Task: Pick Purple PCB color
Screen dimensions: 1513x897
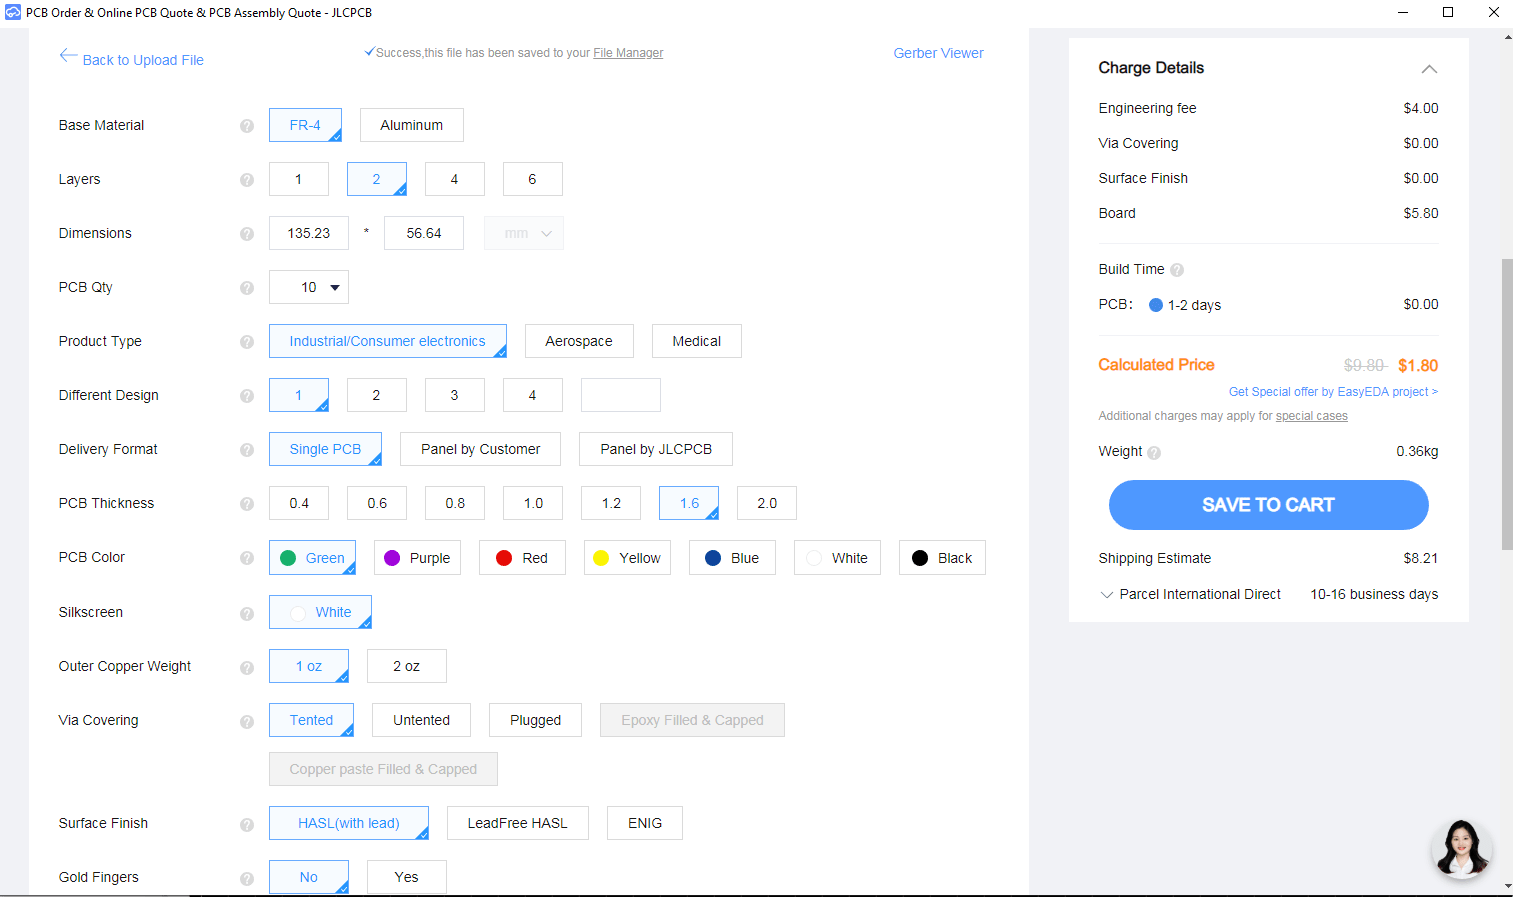Action: click(x=417, y=558)
